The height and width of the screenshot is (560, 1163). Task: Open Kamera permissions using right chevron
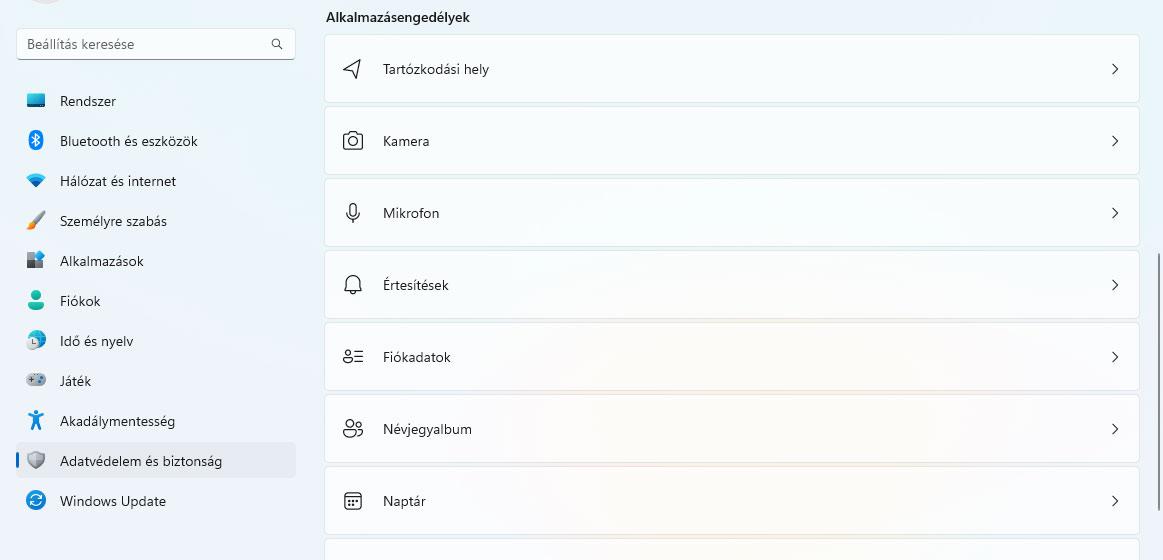click(1115, 141)
